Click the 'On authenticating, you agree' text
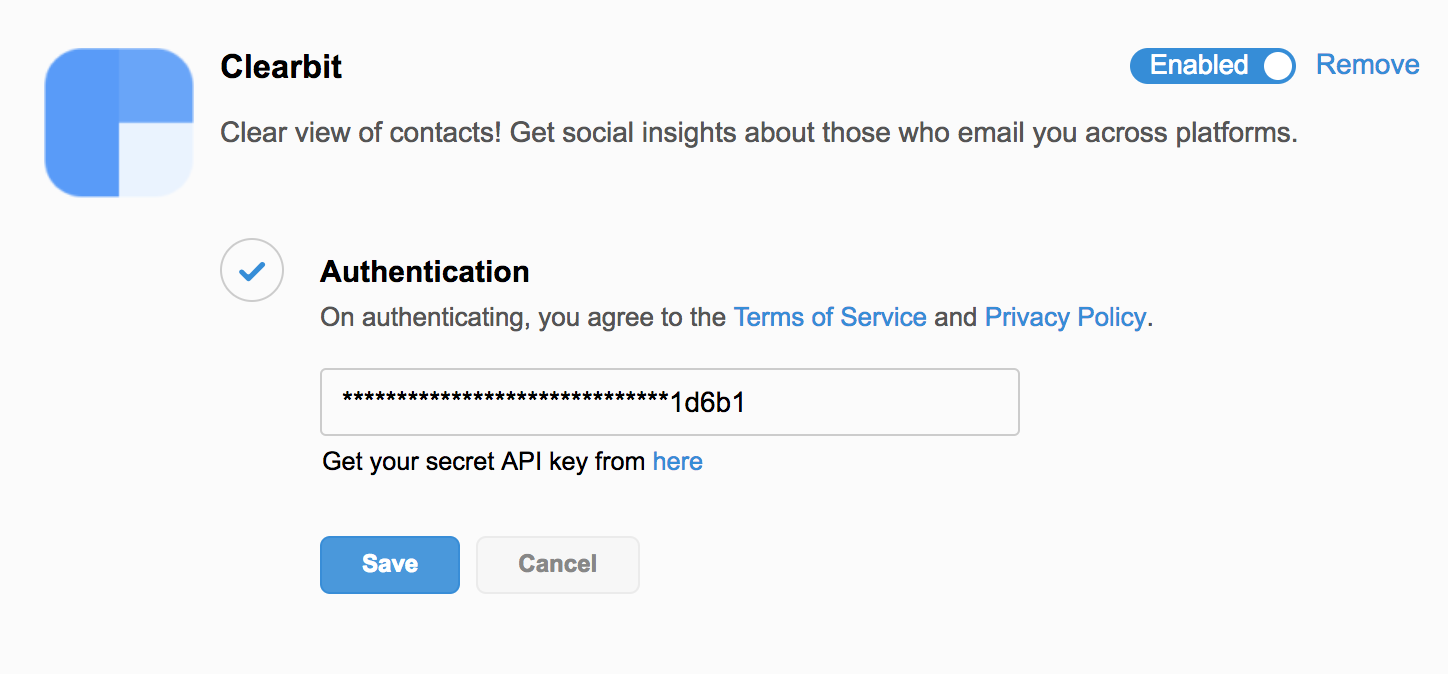The image size is (1448, 674). click(522, 318)
